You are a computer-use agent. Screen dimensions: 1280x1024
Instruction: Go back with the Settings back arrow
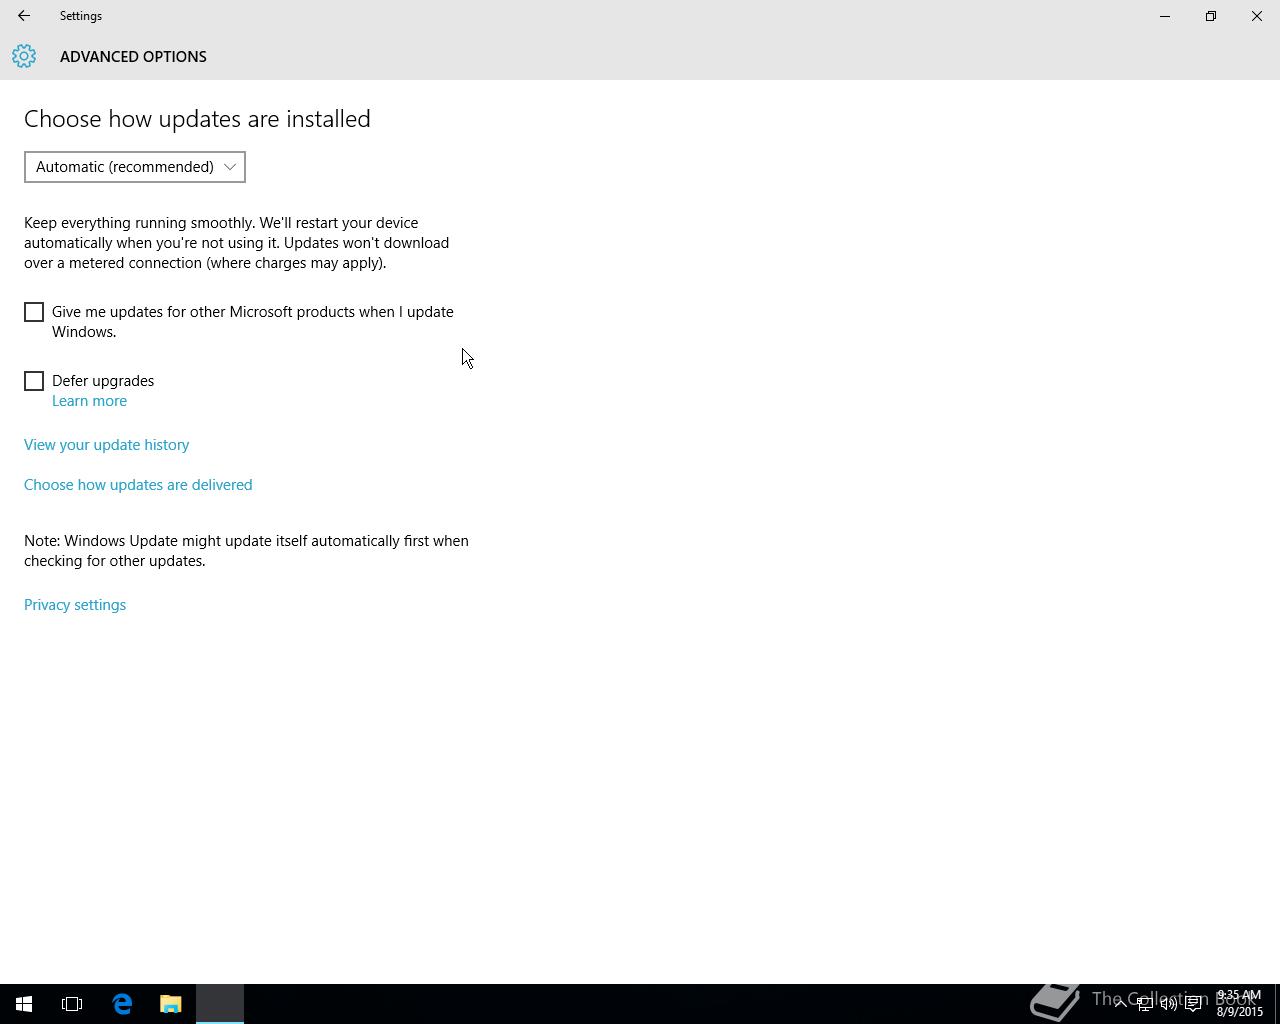point(24,16)
